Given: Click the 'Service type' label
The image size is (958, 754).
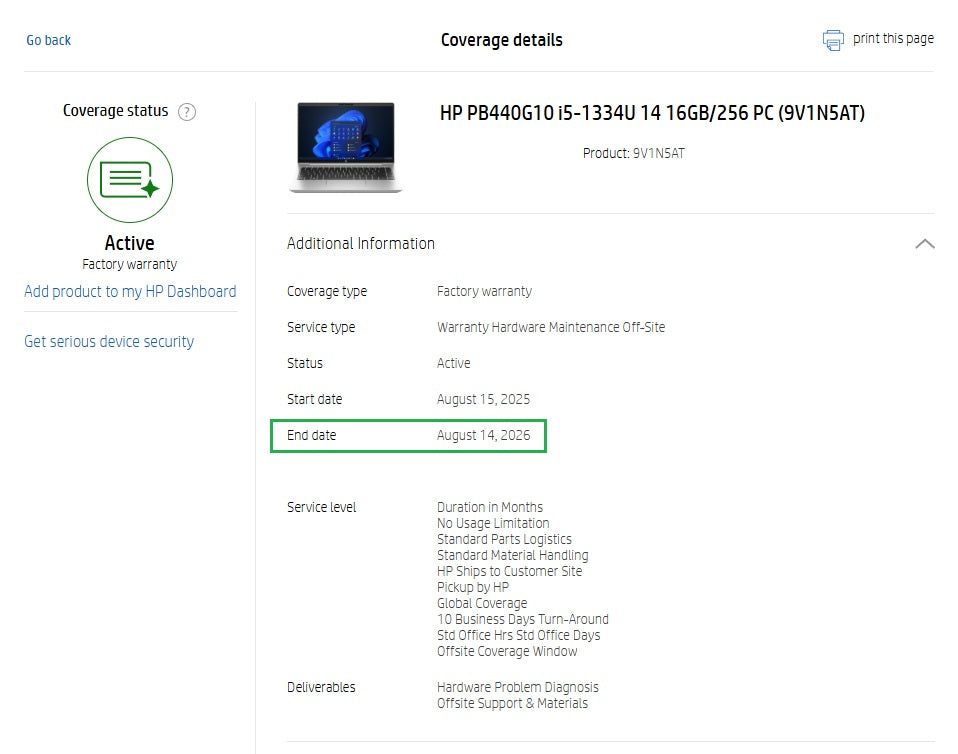Looking at the screenshot, I should pyautogui.click(x=321, y=328).
